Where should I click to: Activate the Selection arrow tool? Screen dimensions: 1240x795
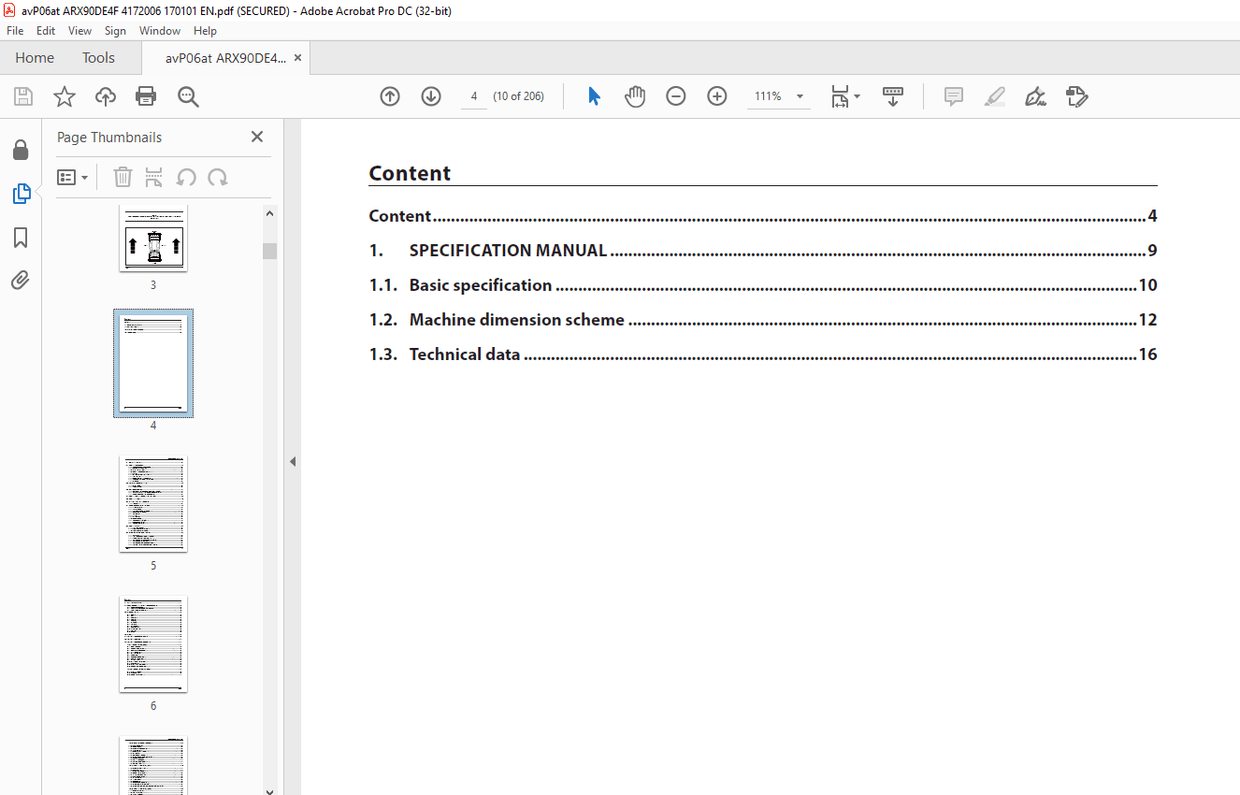pyautogui.click(x=594, y=97)
